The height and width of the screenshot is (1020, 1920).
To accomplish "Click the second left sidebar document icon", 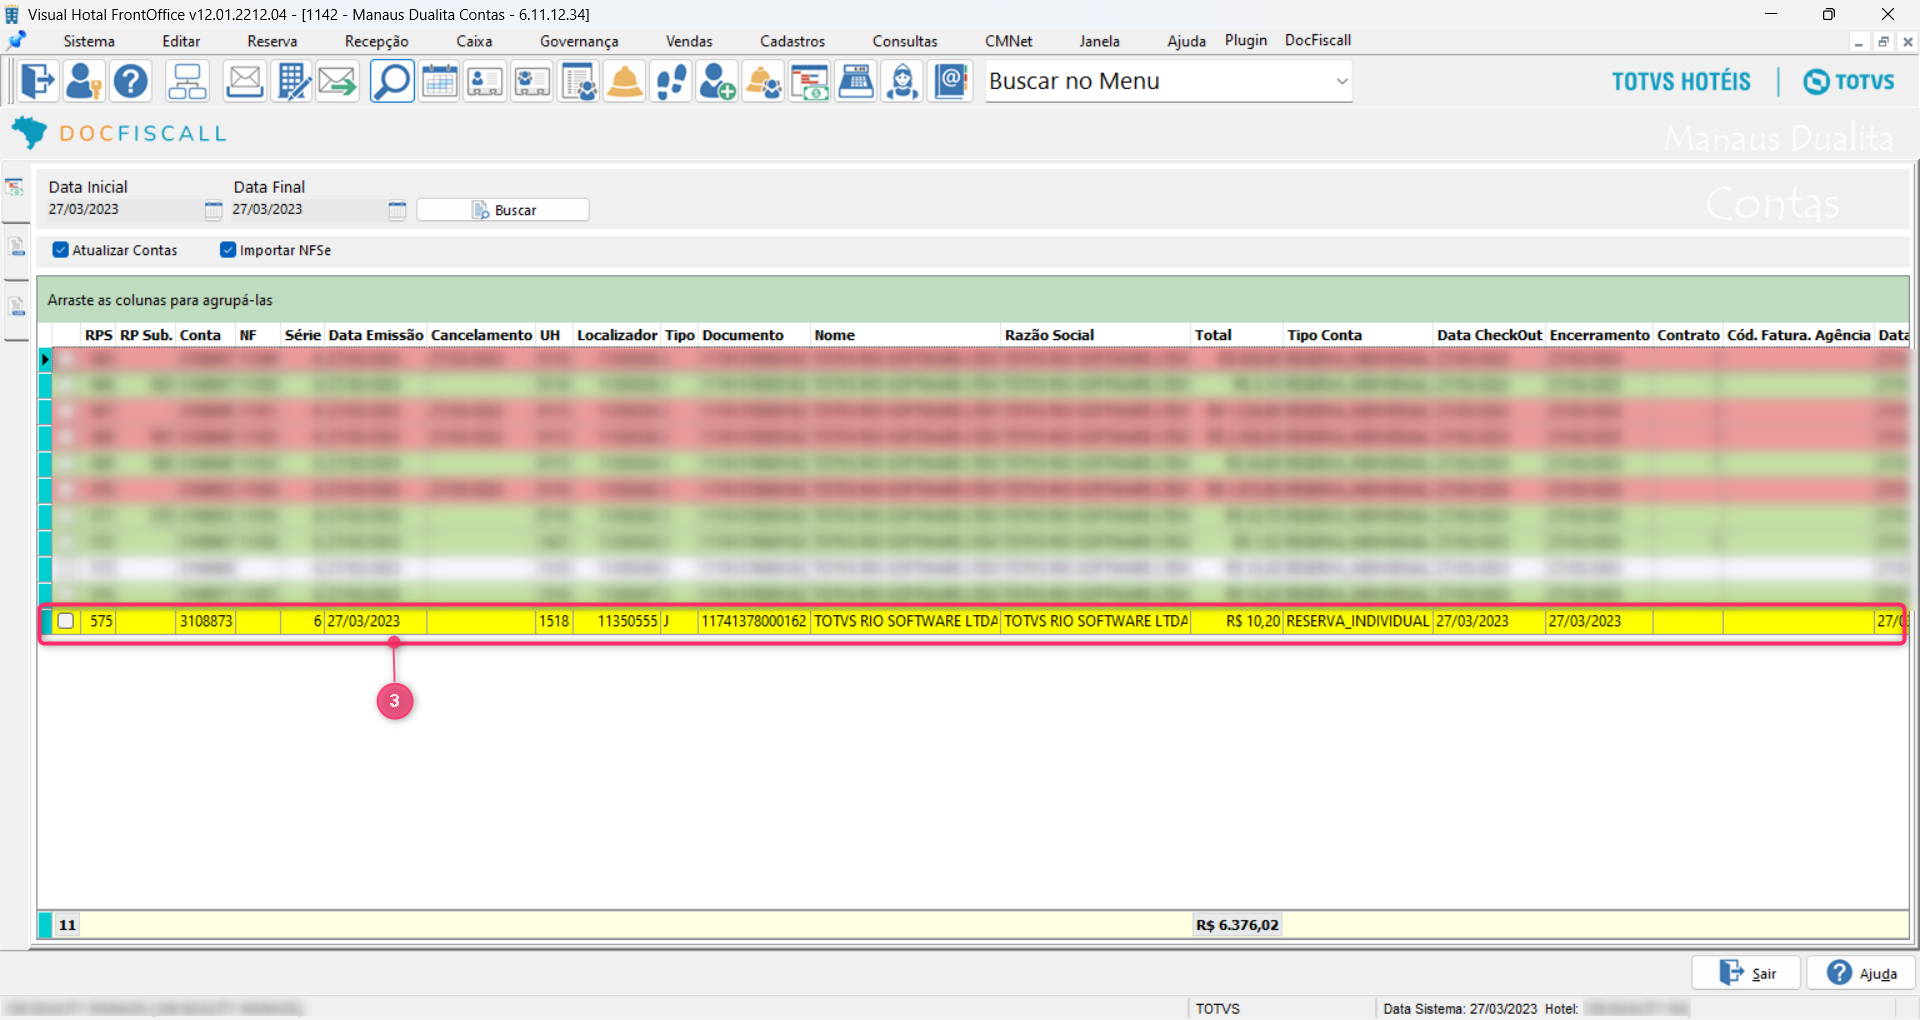I will (x=15, y=246).
